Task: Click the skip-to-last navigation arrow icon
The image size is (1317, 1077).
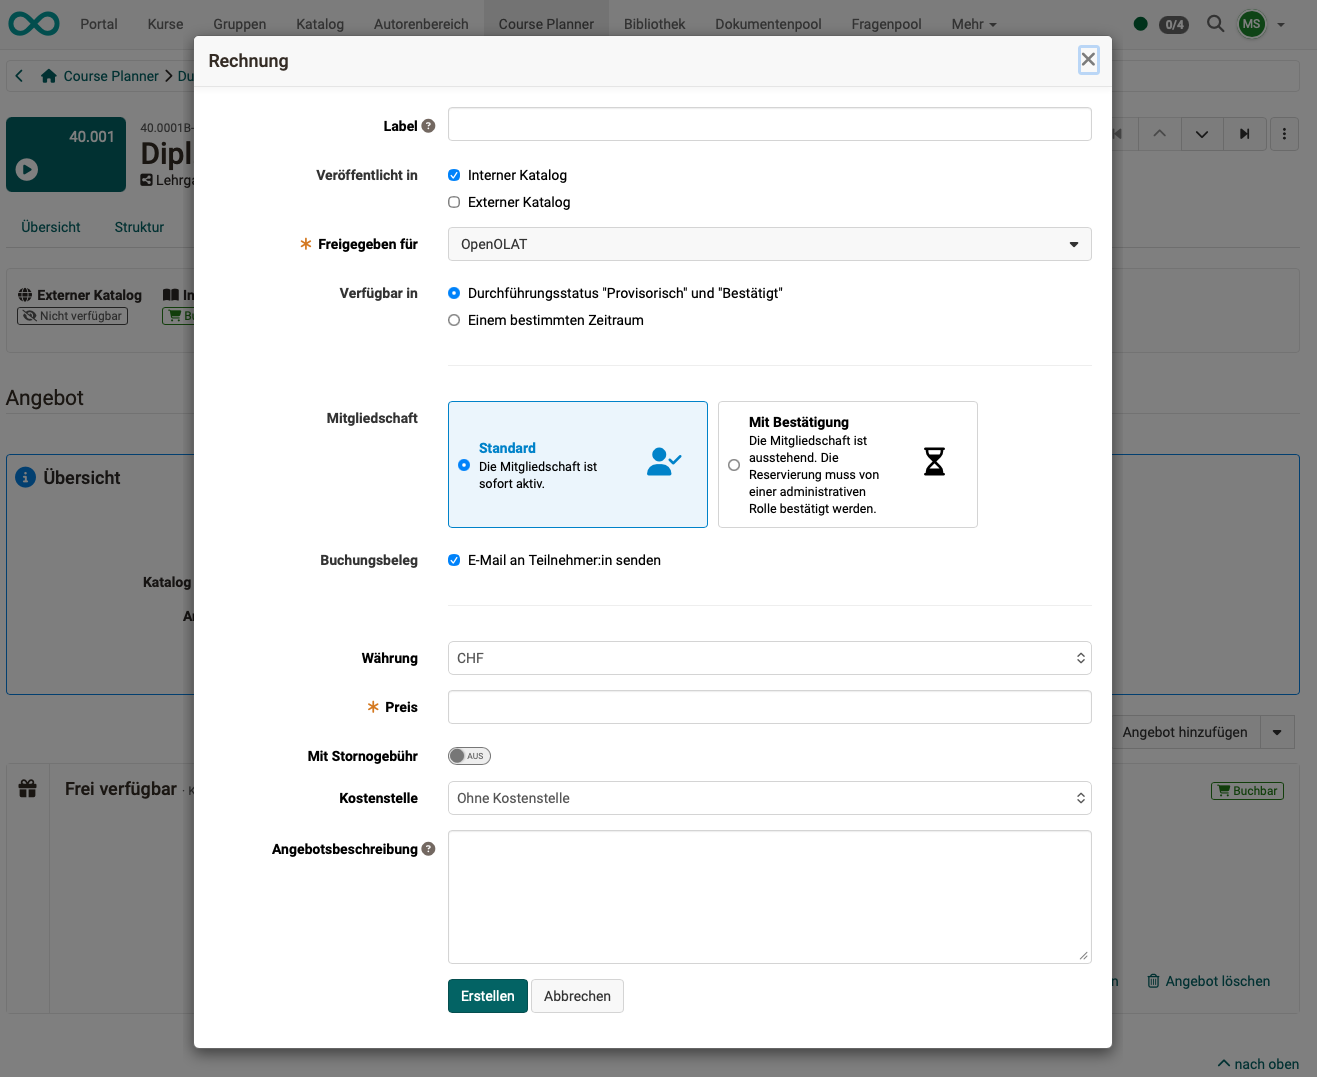Action: [x=1244, y=133]
